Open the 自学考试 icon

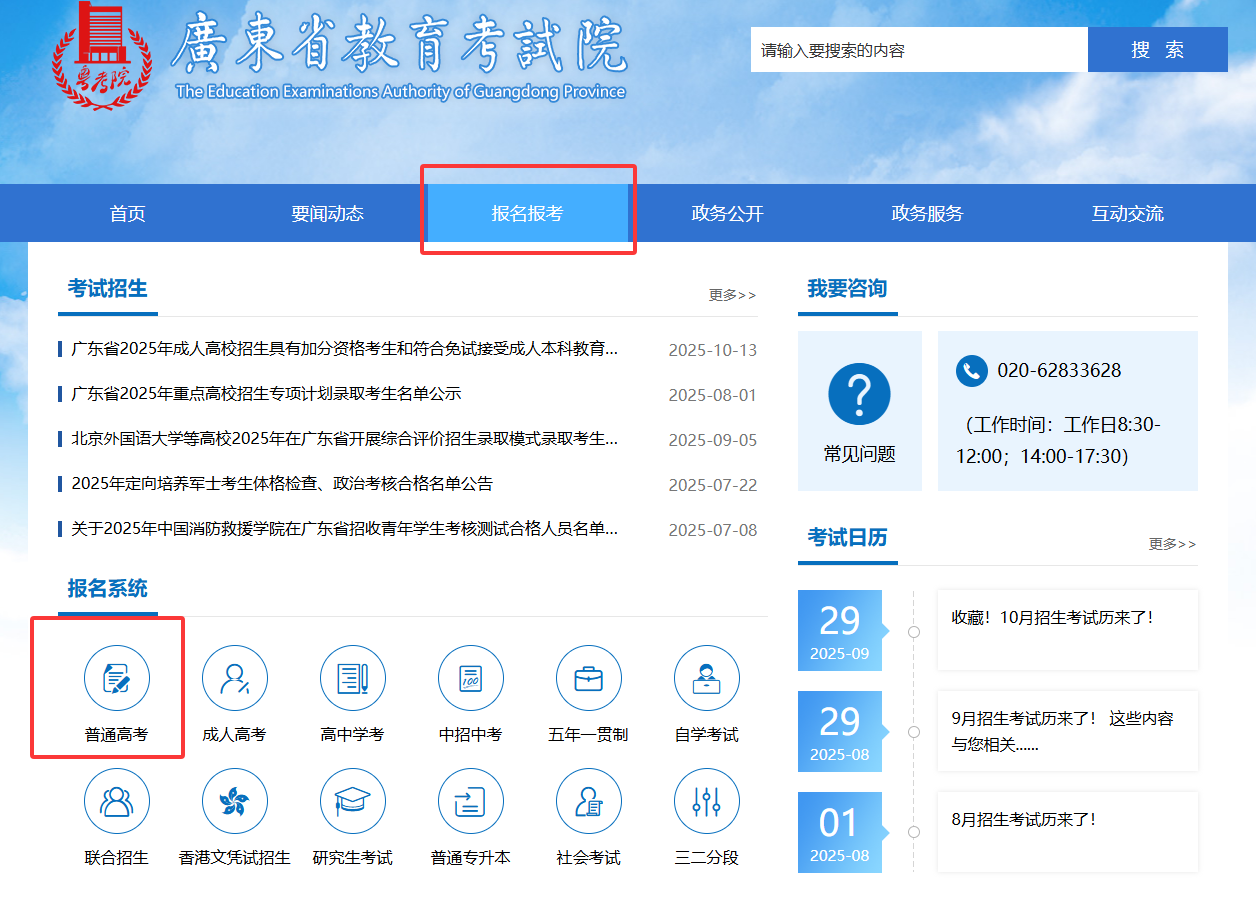pos(707,679)
